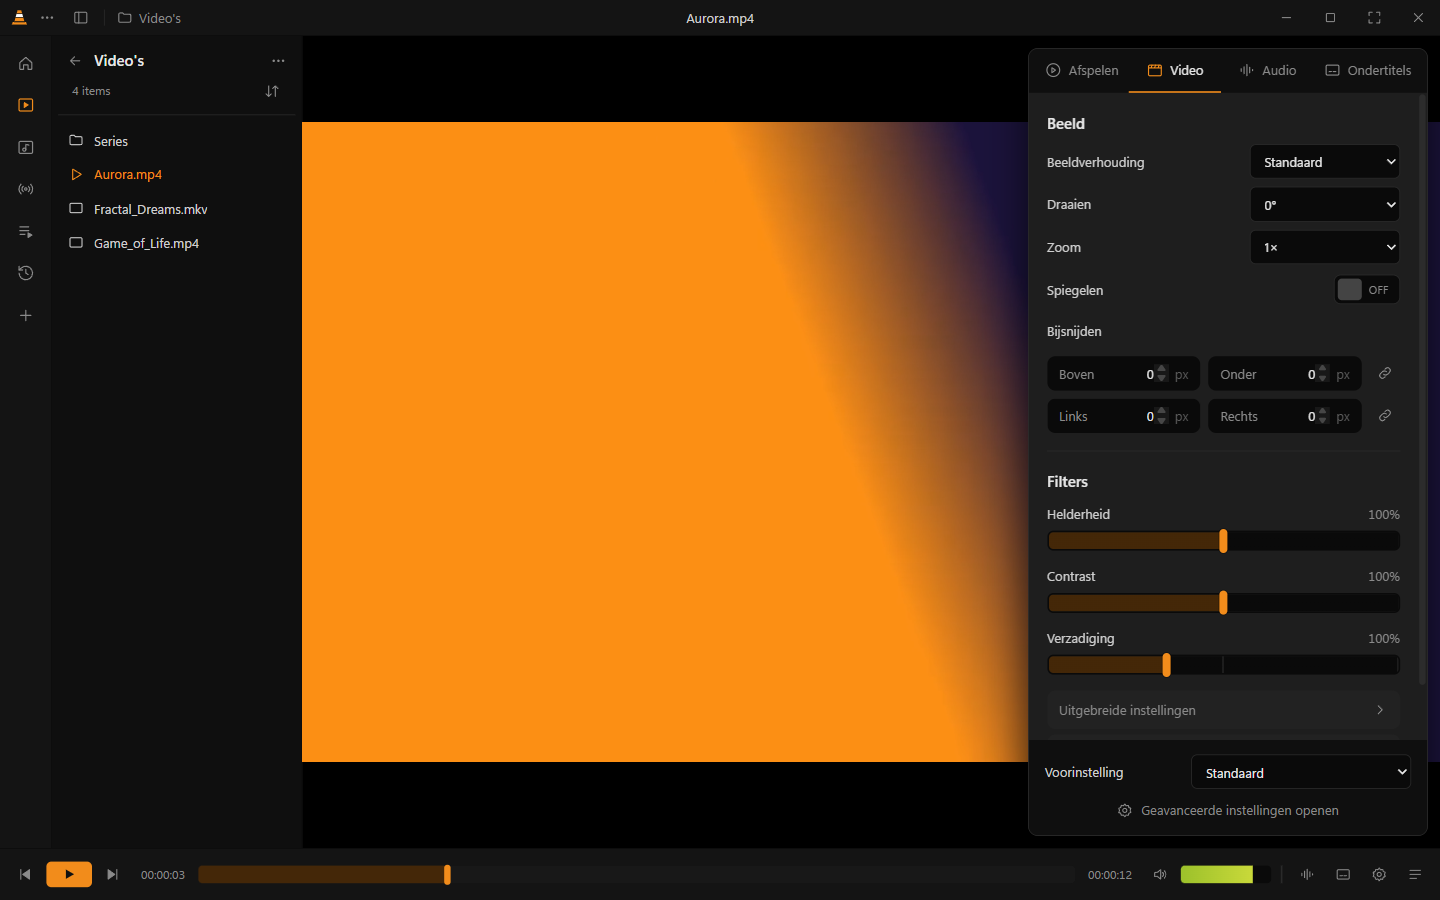The image size is (1440, 900).
Task: Adjust the Helderheid slider
Action: tap(1223, 541)
